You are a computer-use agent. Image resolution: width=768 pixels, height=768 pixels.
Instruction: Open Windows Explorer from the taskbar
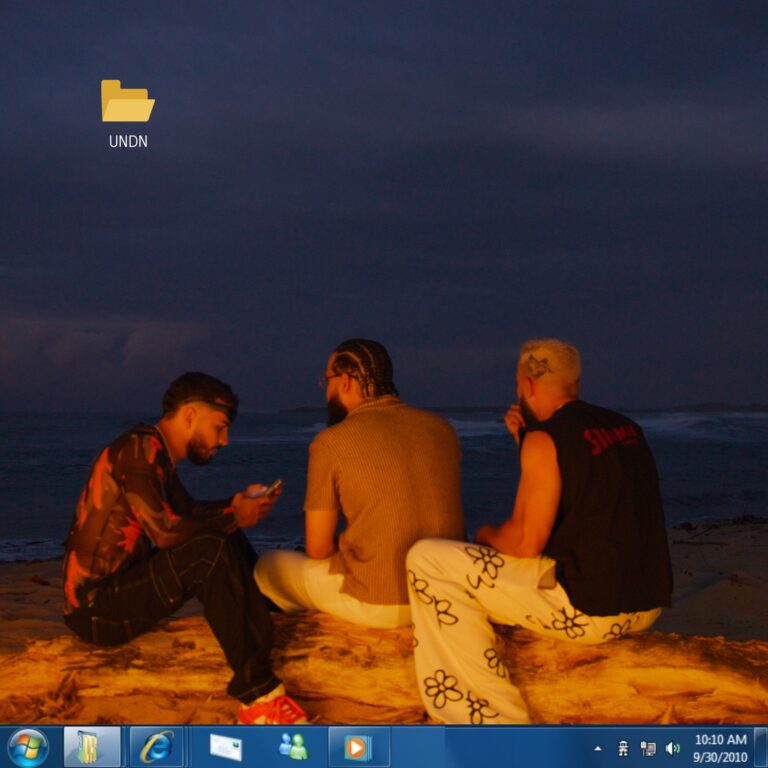click(x=91, y=747)
